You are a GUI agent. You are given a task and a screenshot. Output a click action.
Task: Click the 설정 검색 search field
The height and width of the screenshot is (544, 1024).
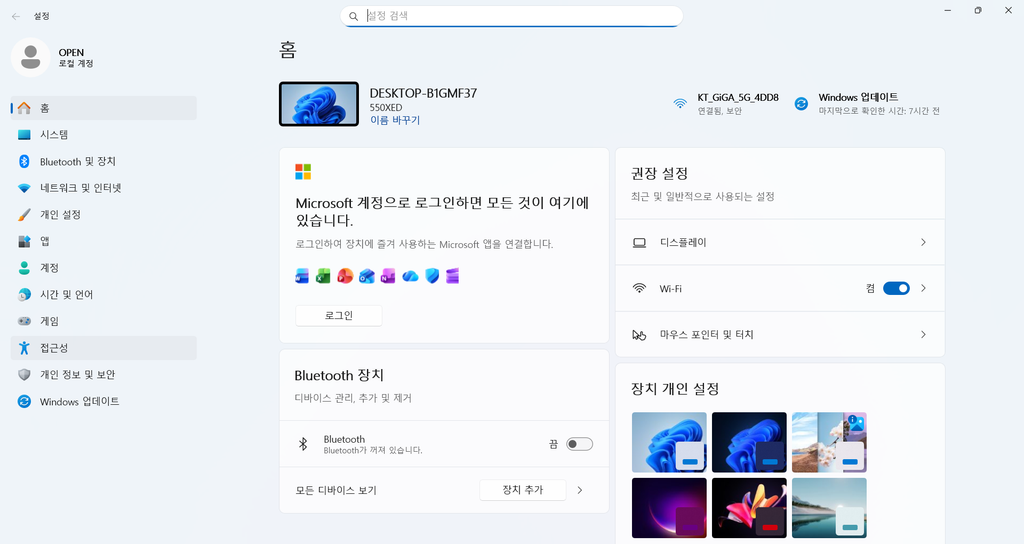point(511,16)
